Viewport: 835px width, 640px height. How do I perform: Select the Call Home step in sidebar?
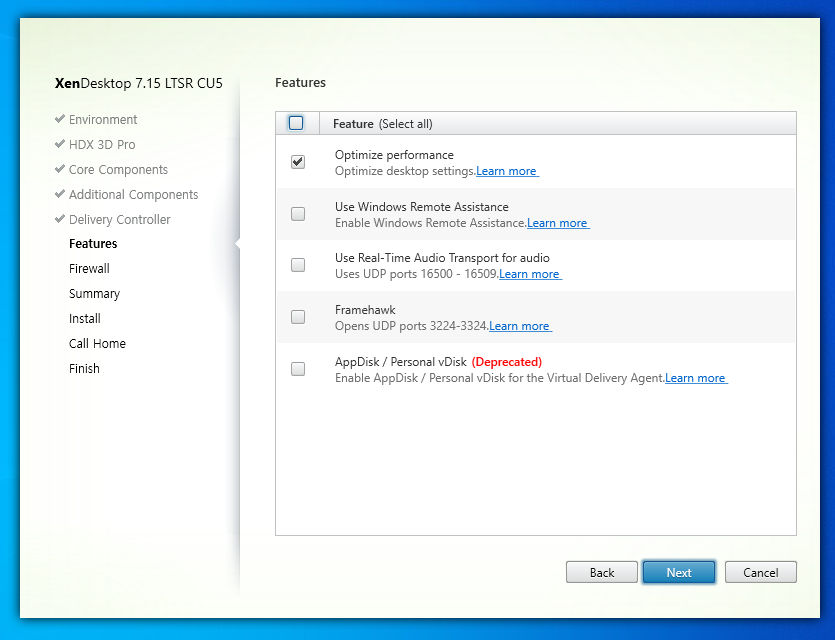point(97,343)
